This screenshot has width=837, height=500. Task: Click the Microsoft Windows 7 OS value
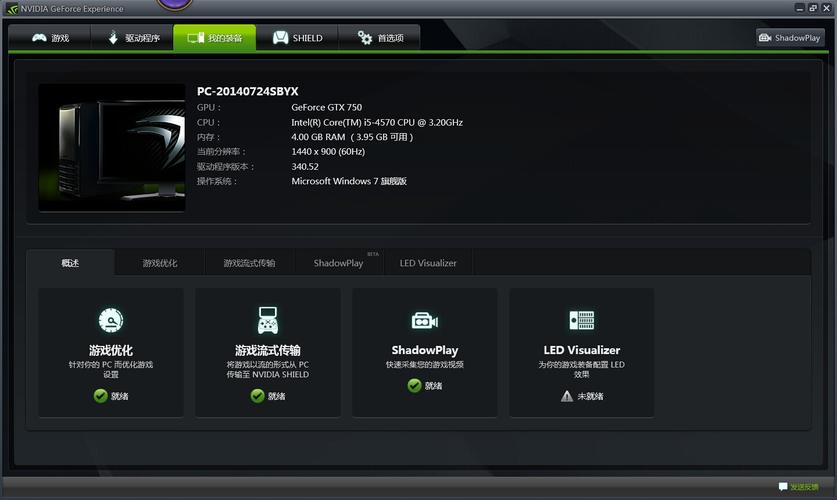tap(349, 181)
